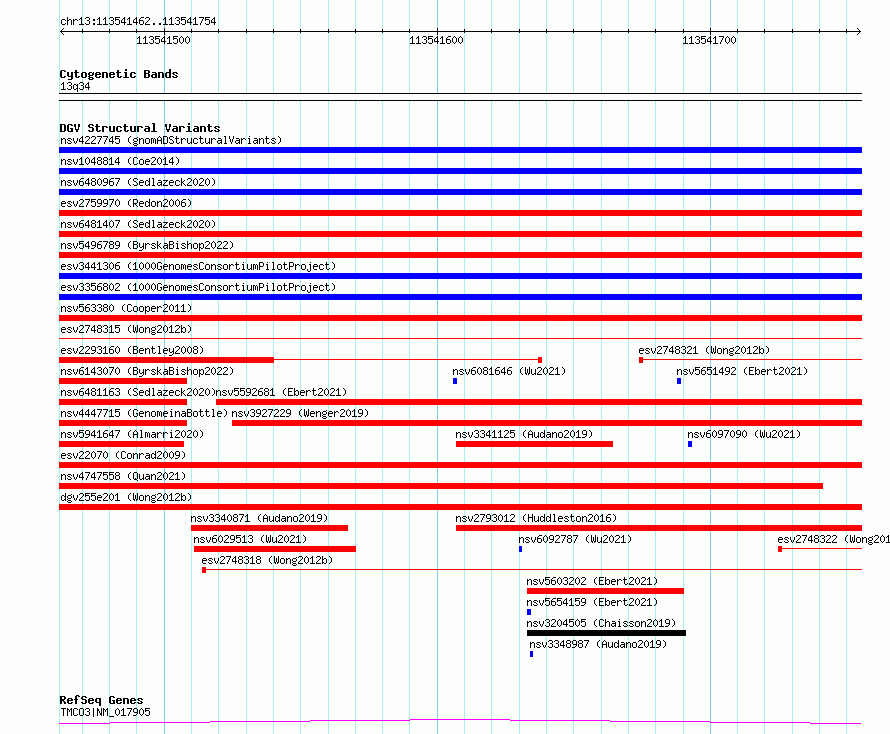Screen dimensions: 890x734
Task: Open nsv5496789 (ByrskaBishop2022) variant
Action: point(147,245)
